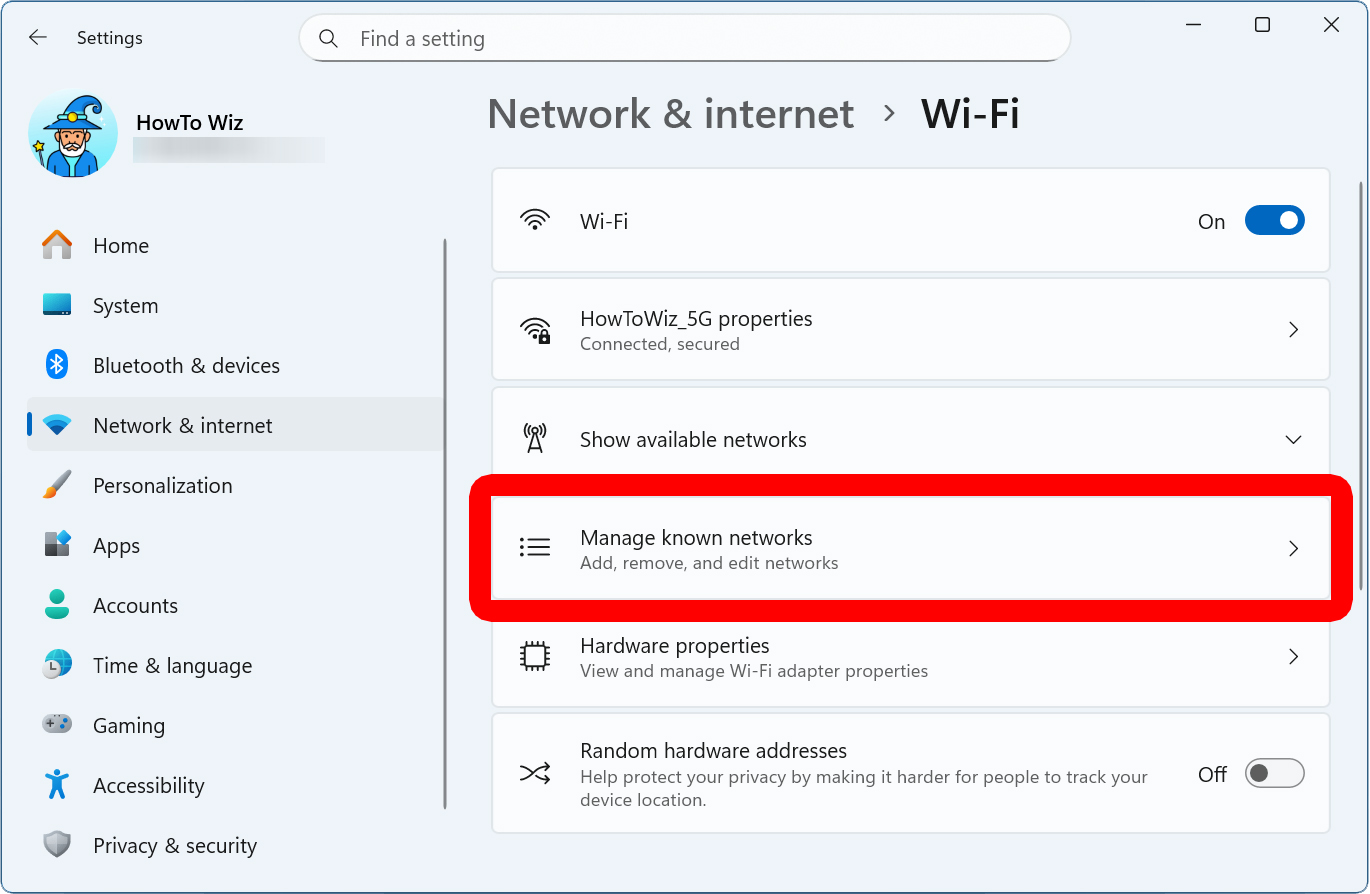Click the Hardware properties chip icon
Screen dimensions: 1370x894
[x=535, y=657]
